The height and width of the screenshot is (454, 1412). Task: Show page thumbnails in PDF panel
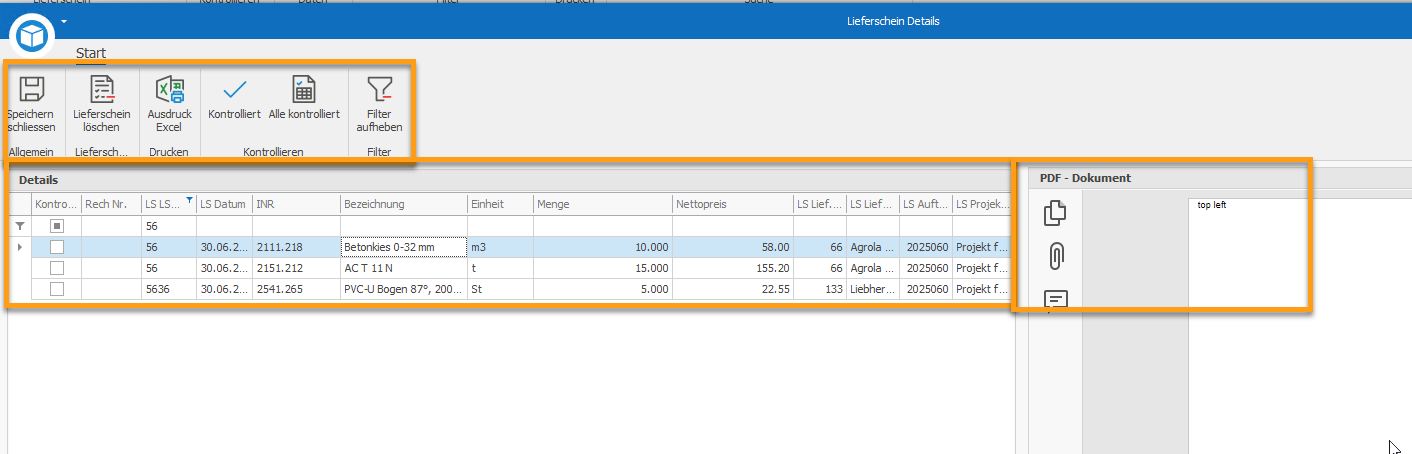pos(1055,213)
